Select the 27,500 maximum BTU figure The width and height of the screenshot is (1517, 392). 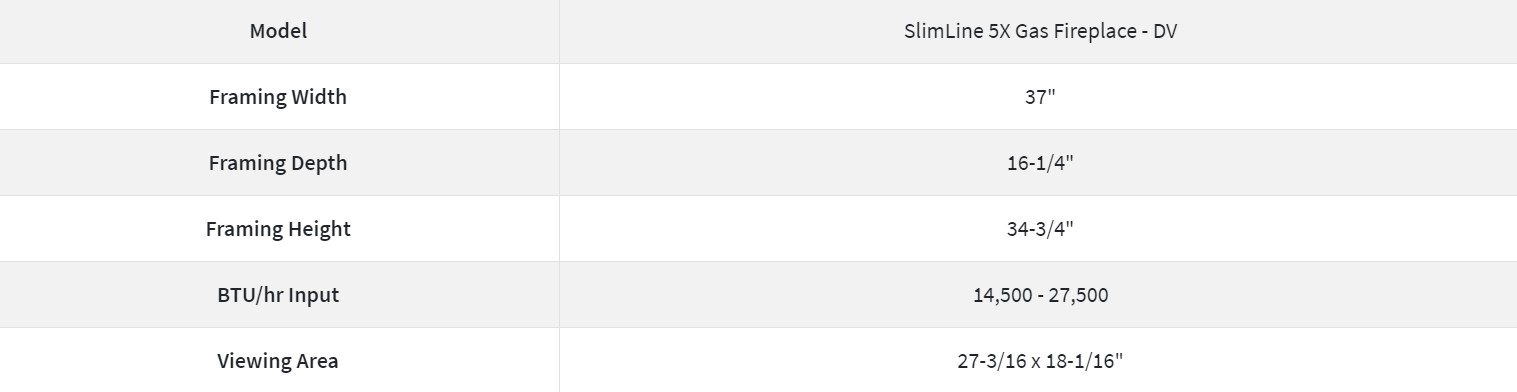(1078, 296)
